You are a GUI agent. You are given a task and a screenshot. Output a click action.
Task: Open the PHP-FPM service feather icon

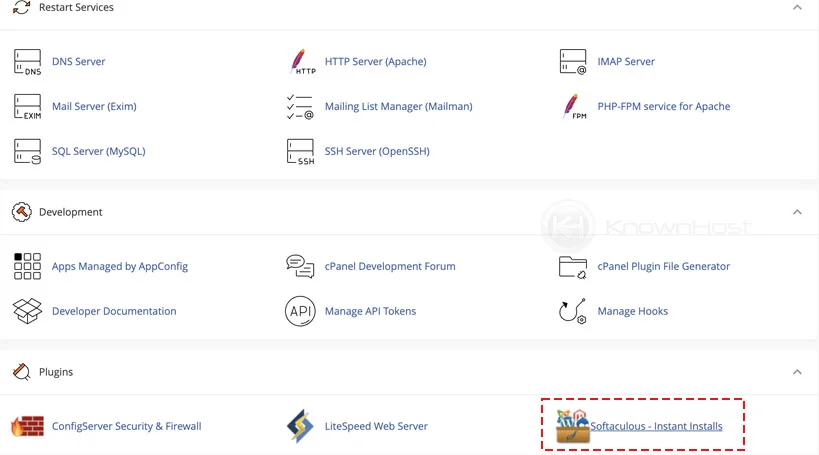[x=574, y=107]
